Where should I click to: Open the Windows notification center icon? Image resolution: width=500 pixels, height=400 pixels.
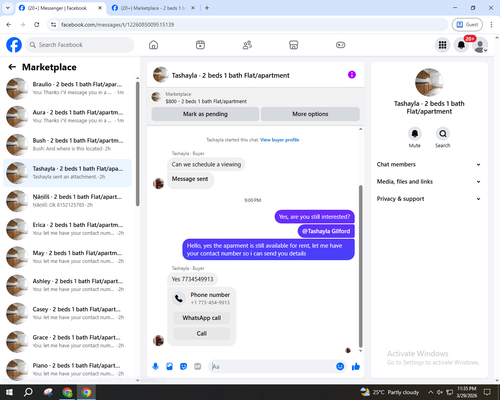point(487,392)
